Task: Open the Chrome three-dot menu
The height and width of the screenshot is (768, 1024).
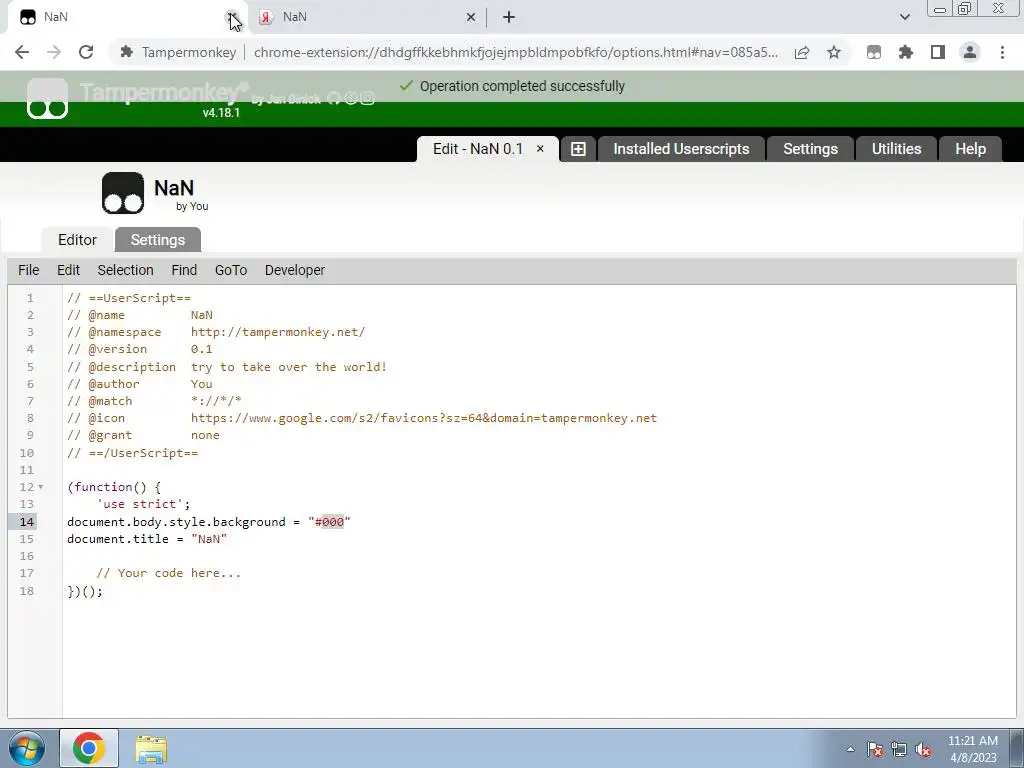Action: coord(1002,52)
